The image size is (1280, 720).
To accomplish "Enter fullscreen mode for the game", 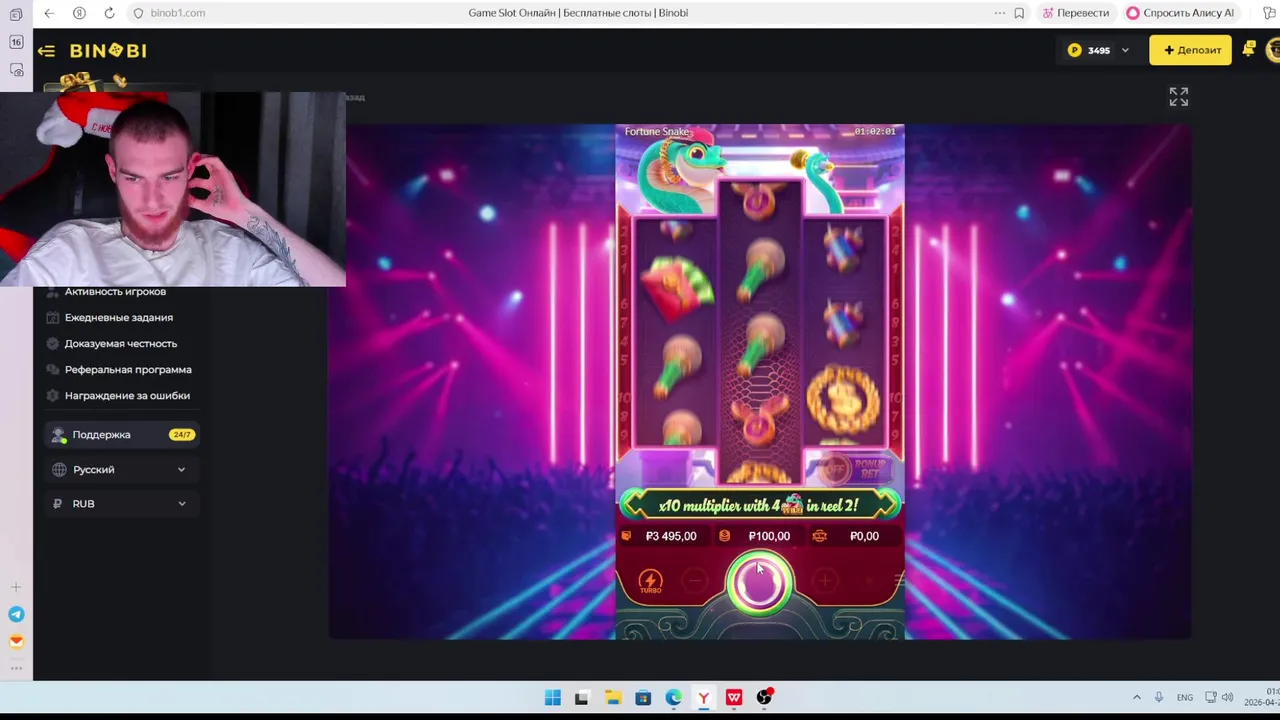I will (1179, 97).
